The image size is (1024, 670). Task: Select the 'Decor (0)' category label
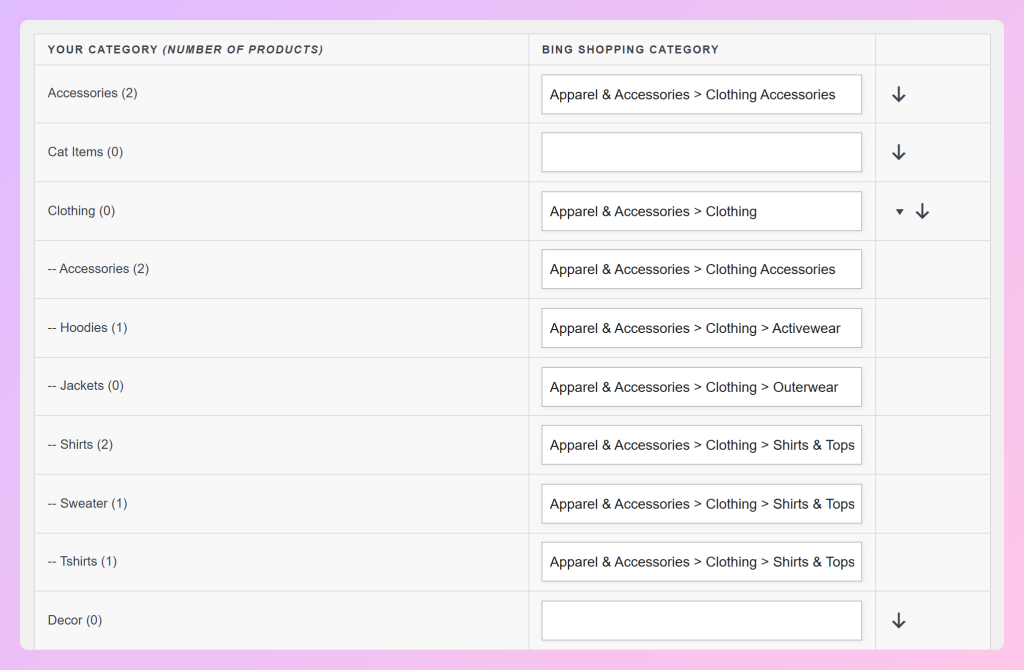point(74,620)
